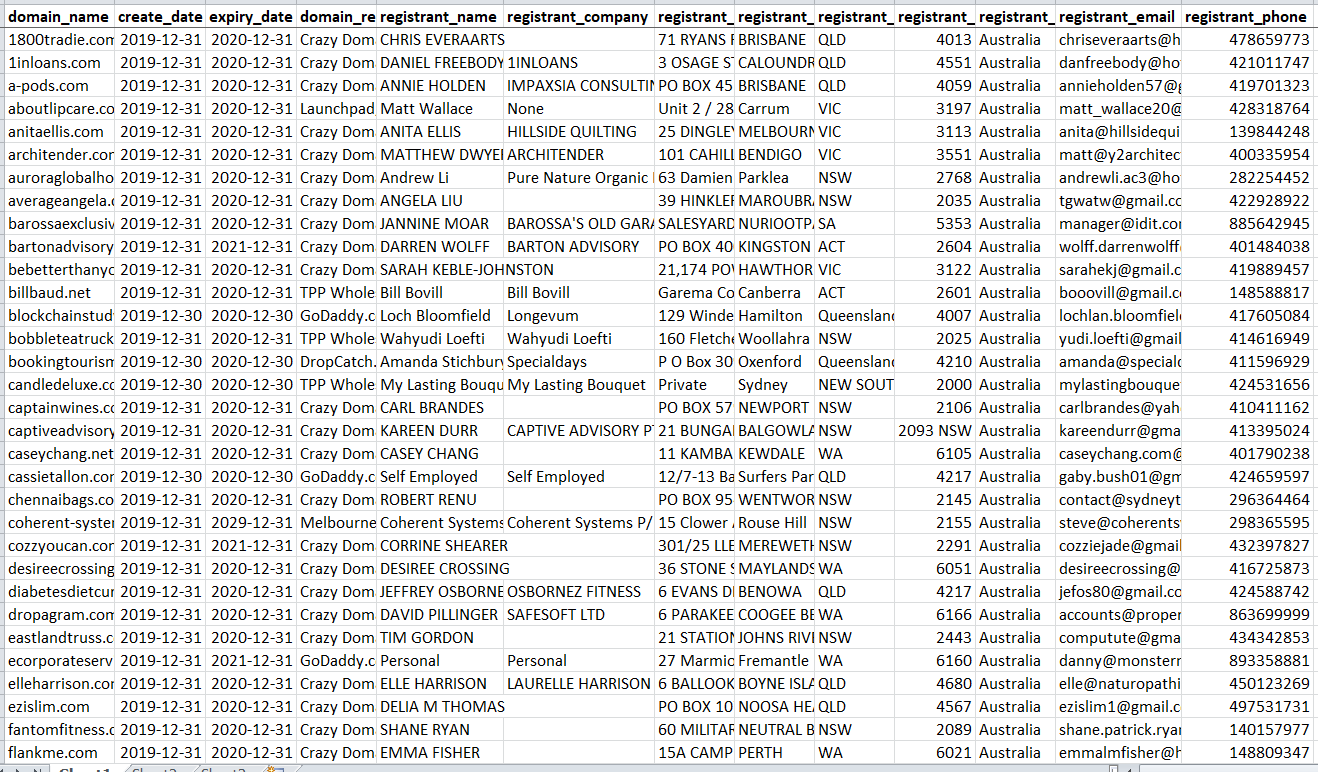Select the postcode 2000 cell
Viewport: 1318px width, 772px height.
click(x=935, y=385)
